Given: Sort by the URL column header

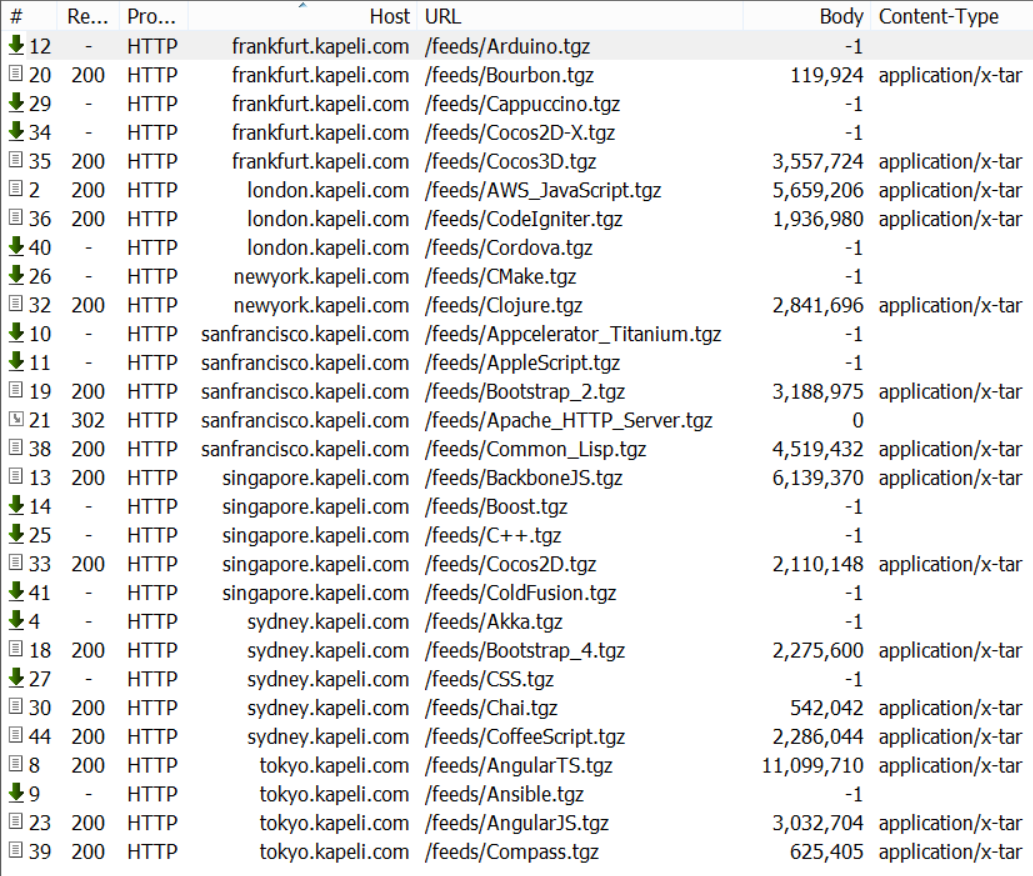Looking at the screenshot, I should [580, 16].
